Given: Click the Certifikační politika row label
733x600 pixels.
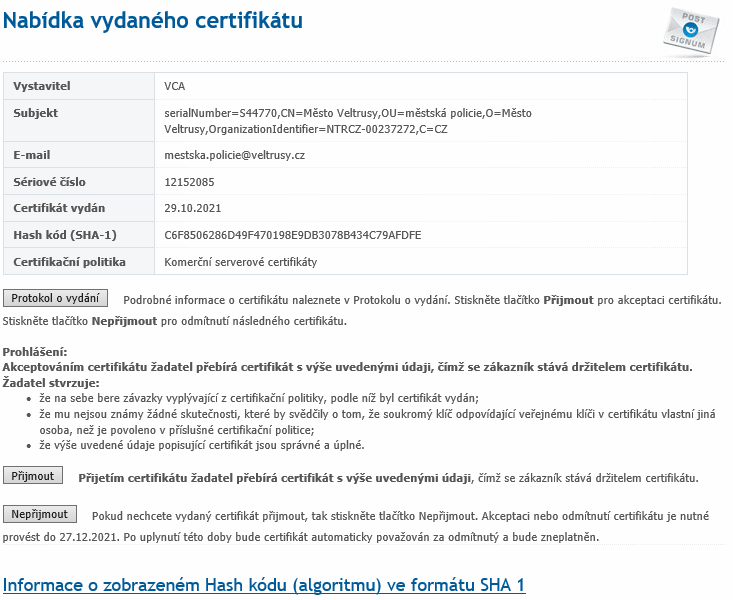Looking at the screenshot, I should tap(69, 262).
